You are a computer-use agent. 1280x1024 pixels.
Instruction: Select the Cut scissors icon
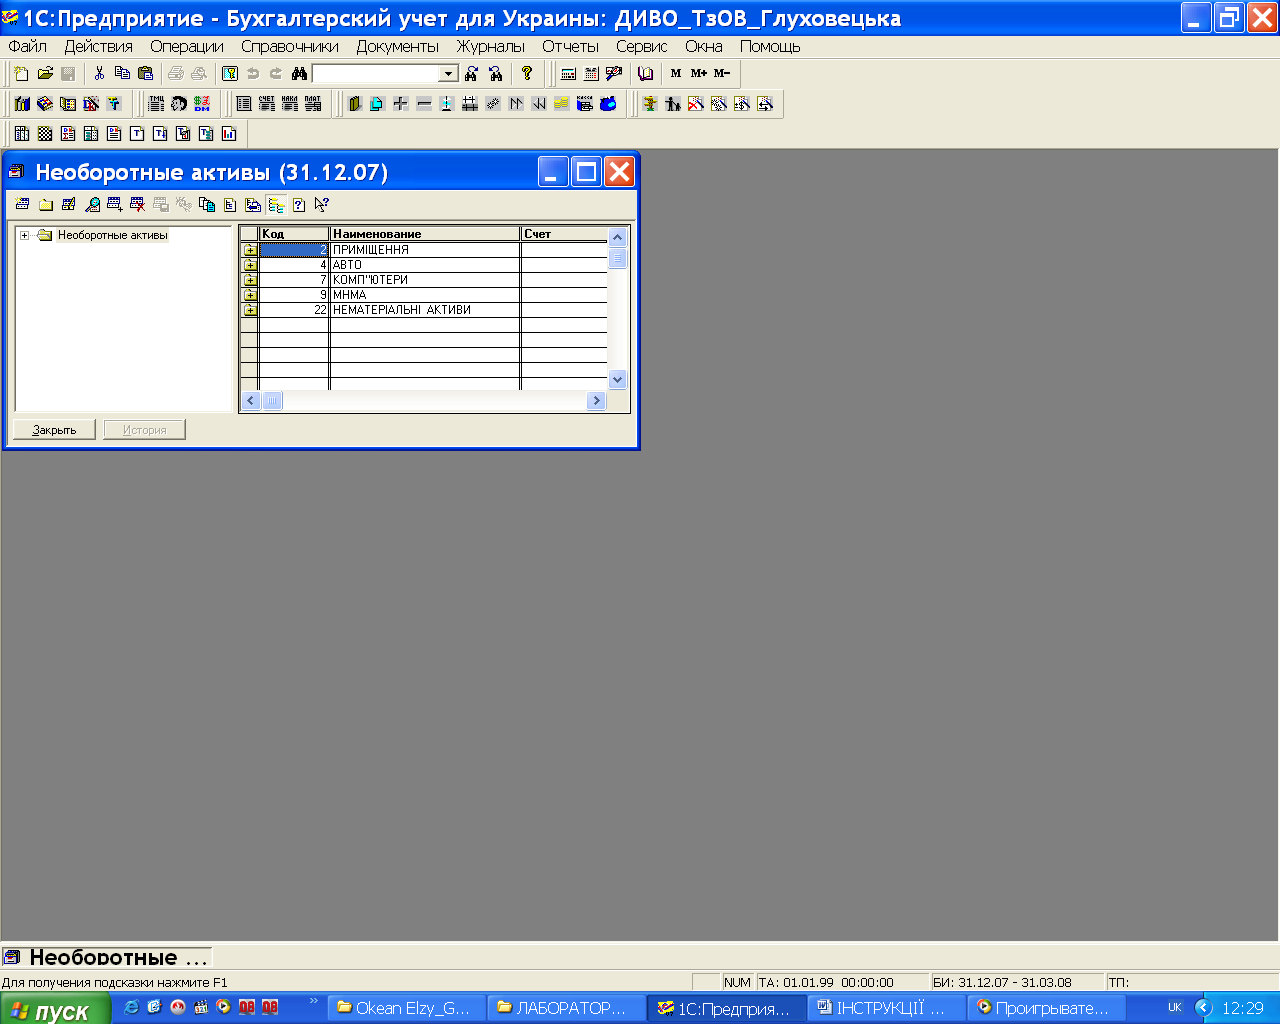pos(99,73)
